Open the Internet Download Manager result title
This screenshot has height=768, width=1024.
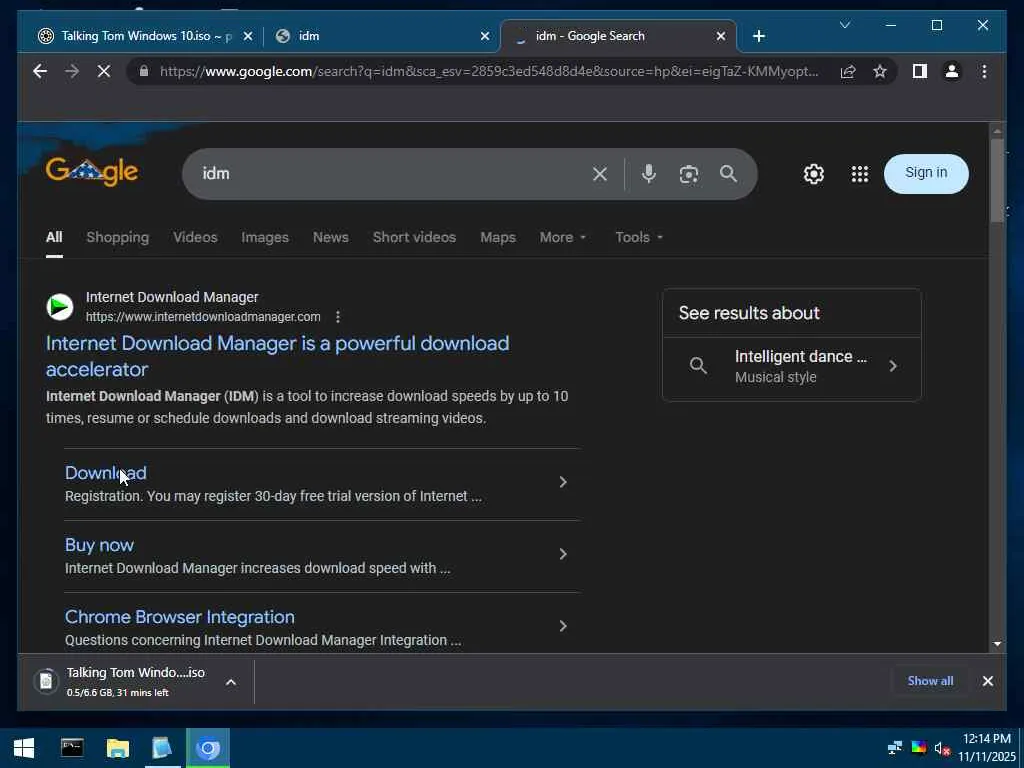point(277,356)
